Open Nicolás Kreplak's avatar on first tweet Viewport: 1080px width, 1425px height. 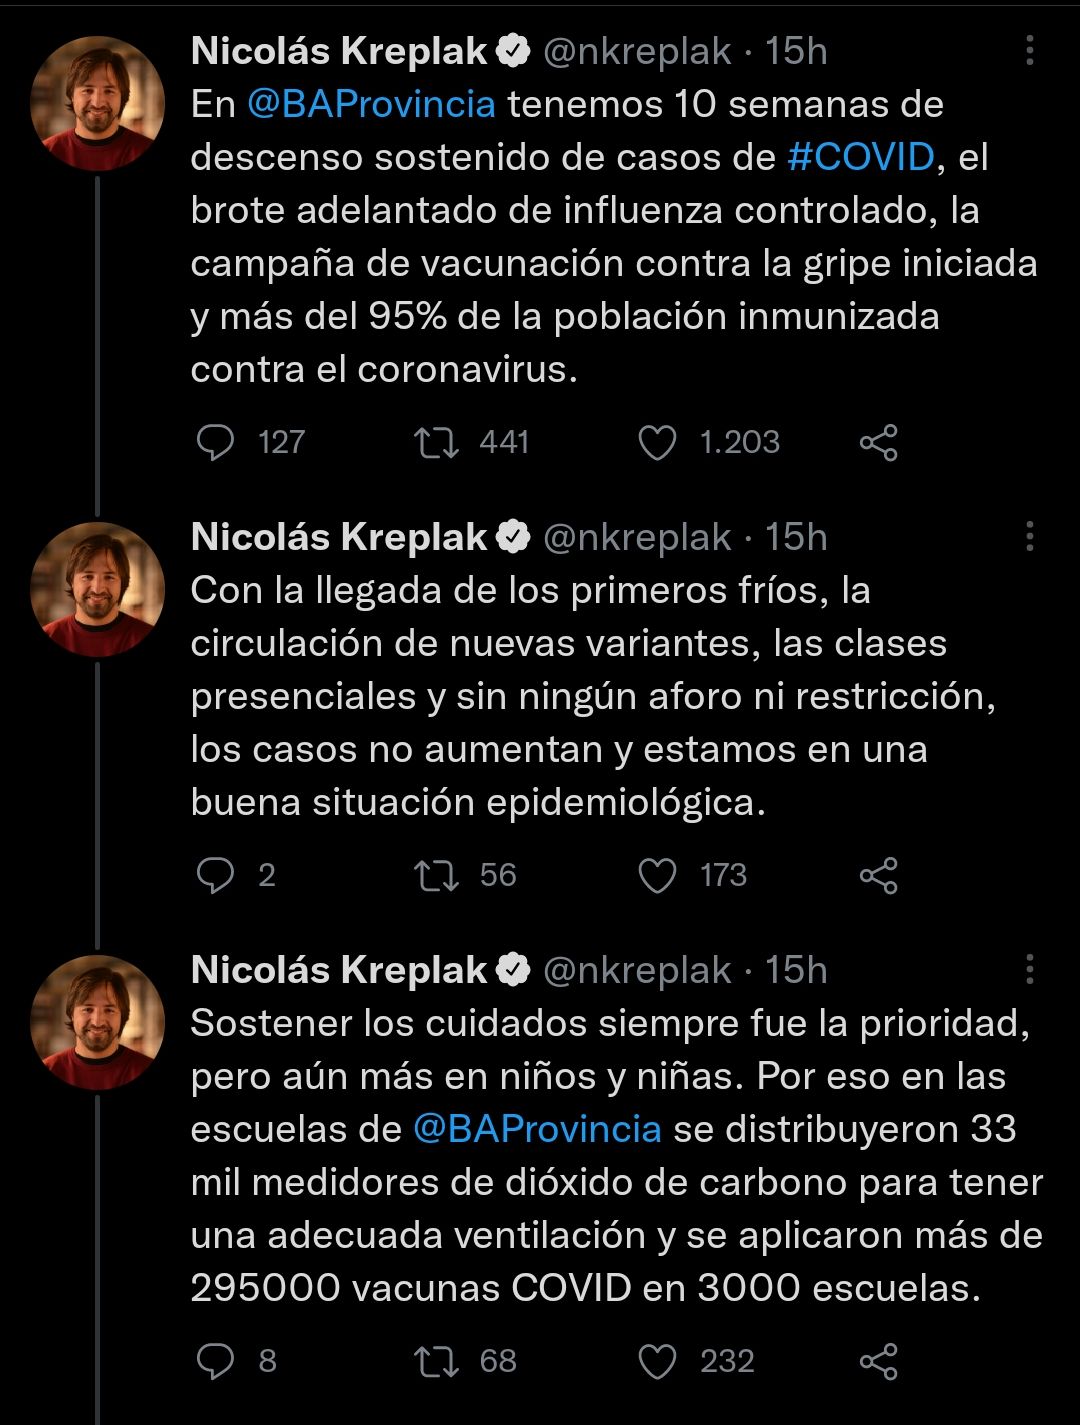pos(97,103)
